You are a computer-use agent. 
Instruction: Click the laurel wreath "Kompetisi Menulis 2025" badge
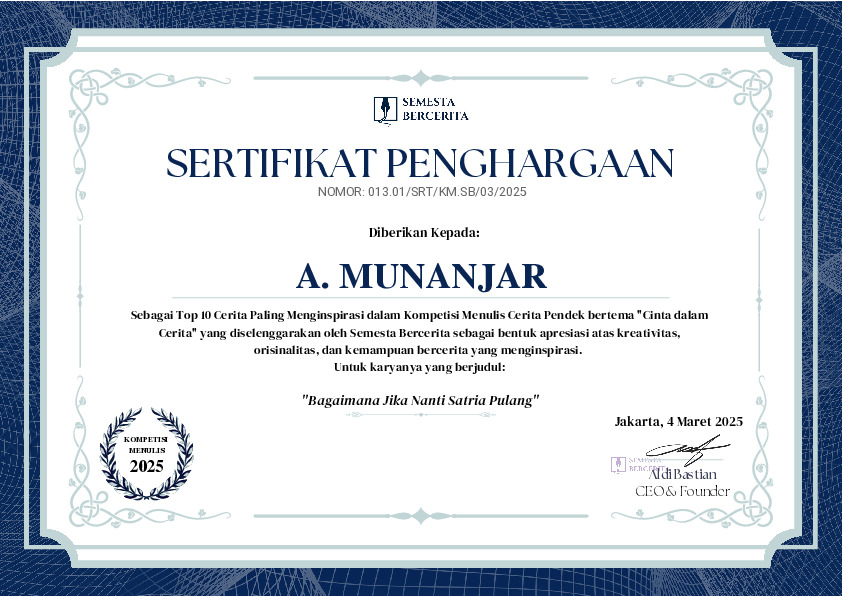[147, 453]
